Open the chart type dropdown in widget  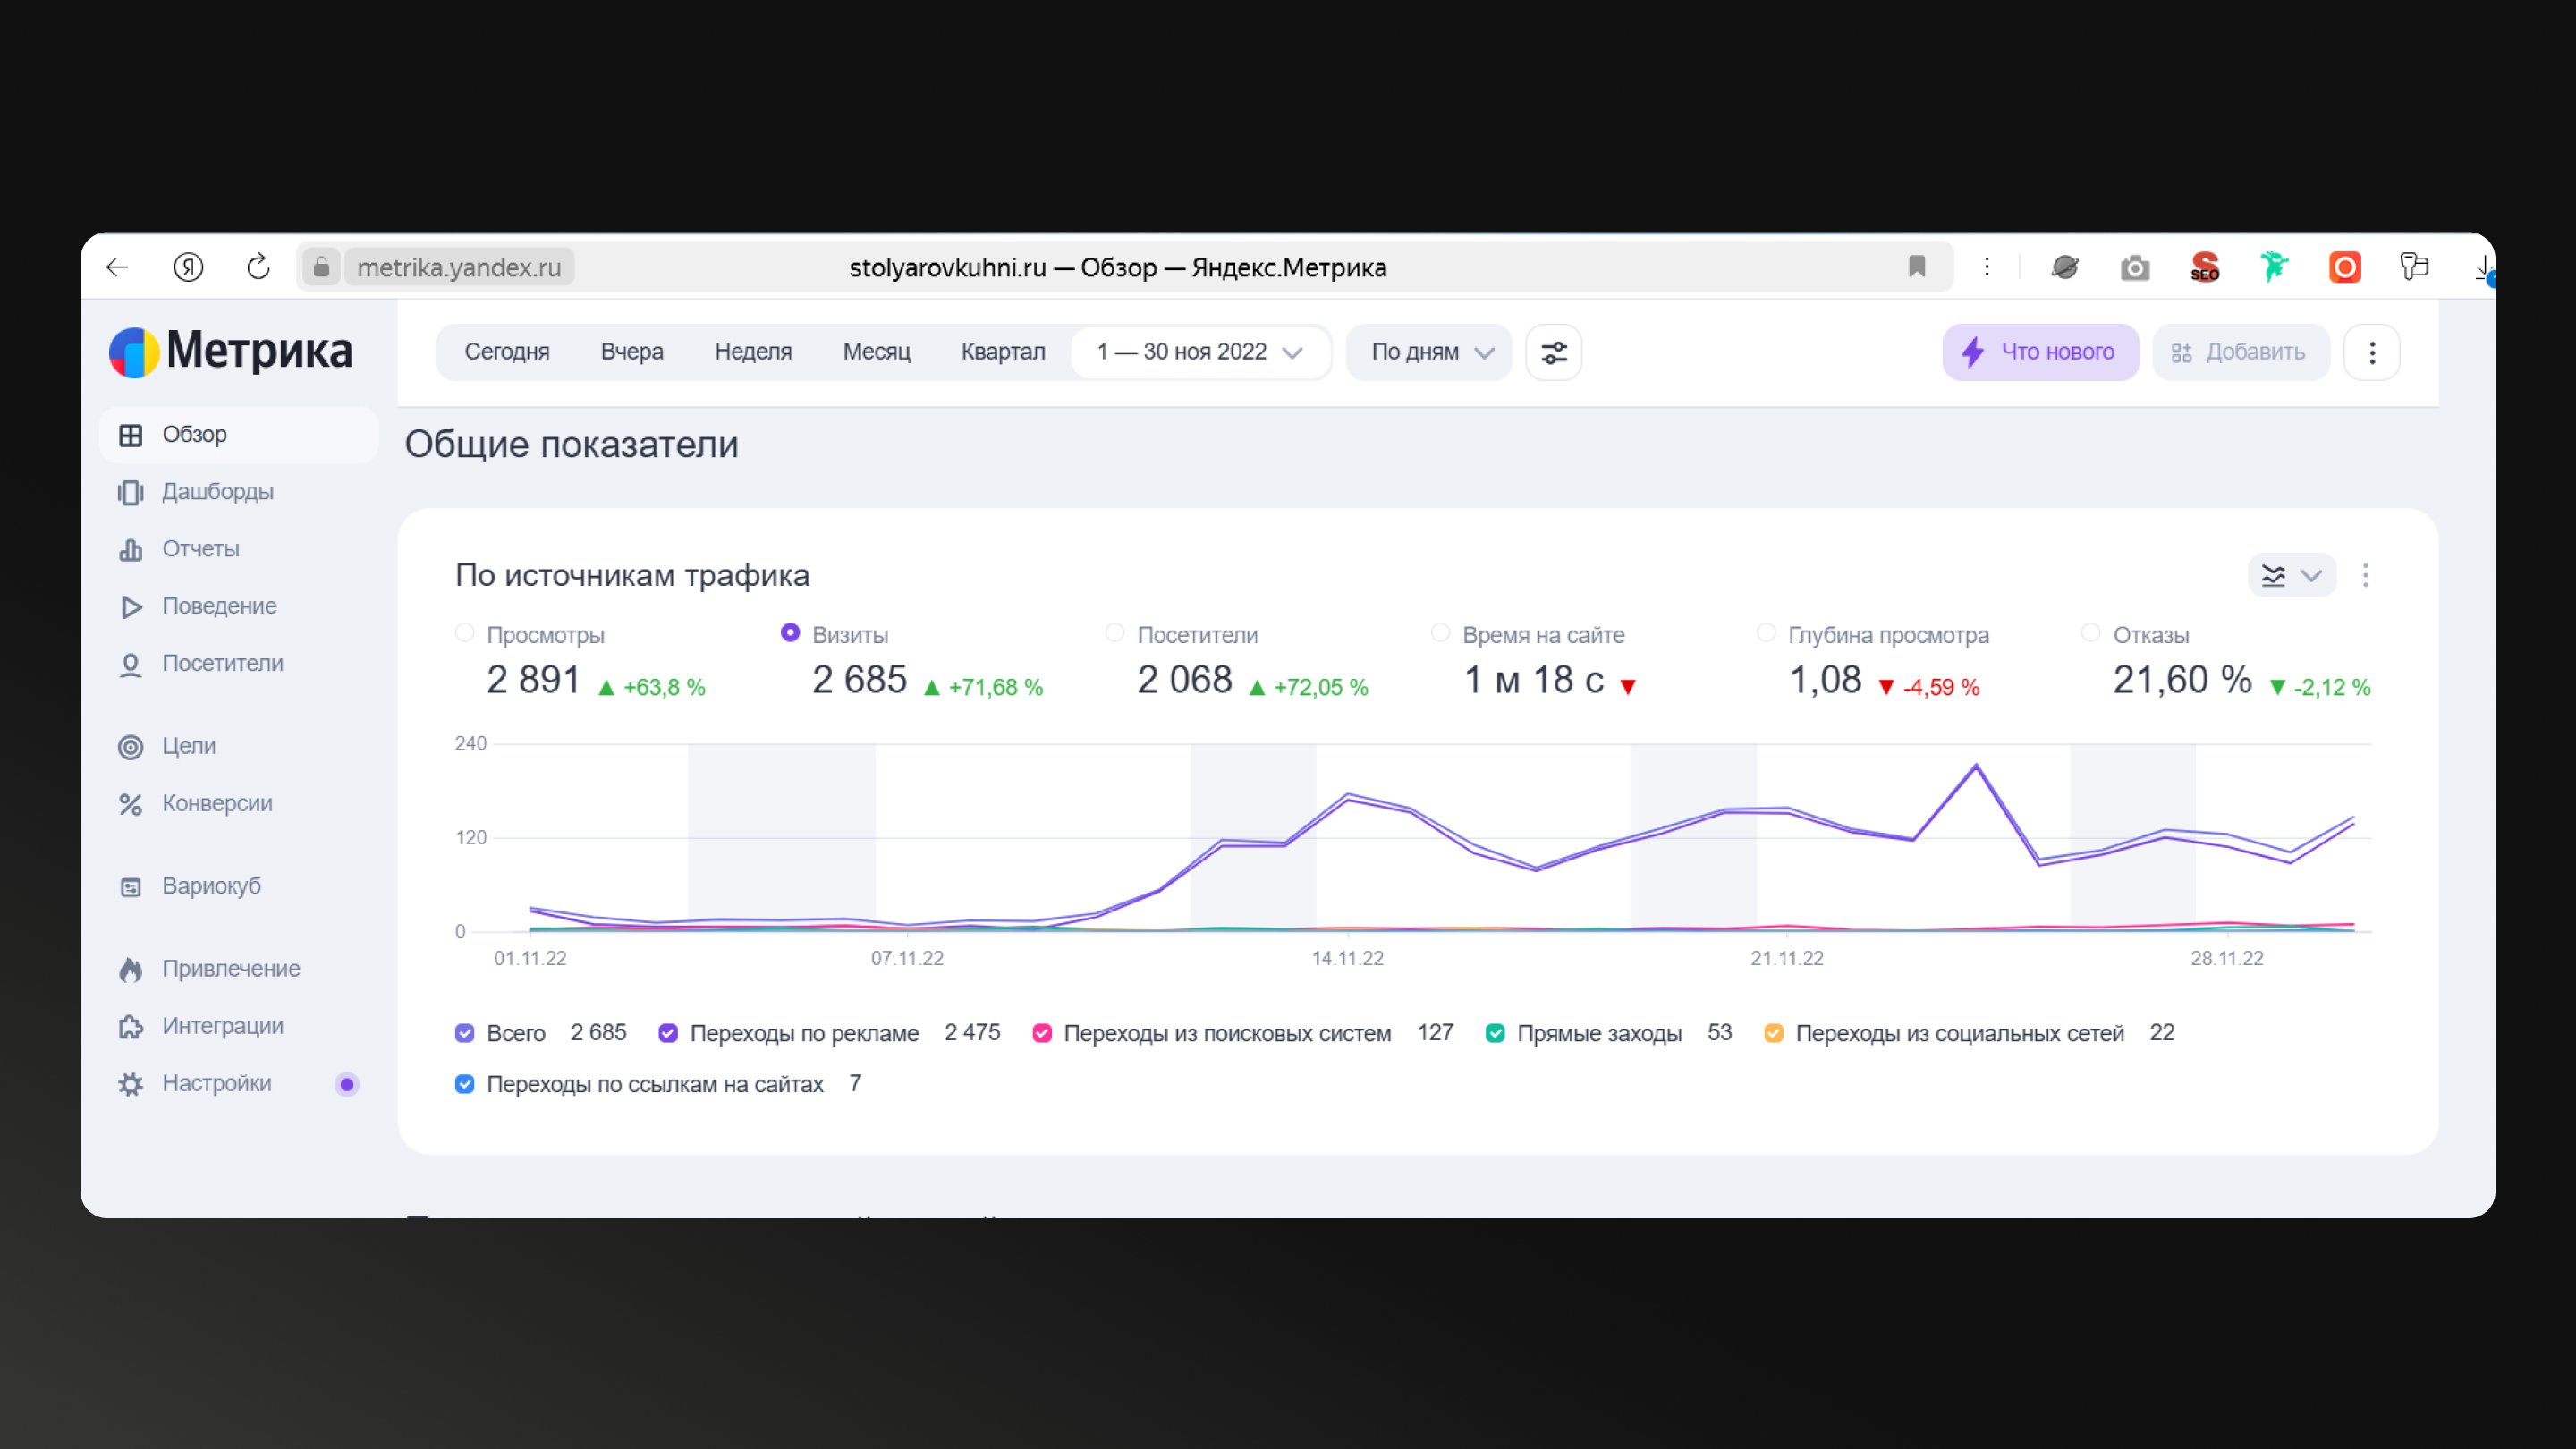coord(2291,575)
